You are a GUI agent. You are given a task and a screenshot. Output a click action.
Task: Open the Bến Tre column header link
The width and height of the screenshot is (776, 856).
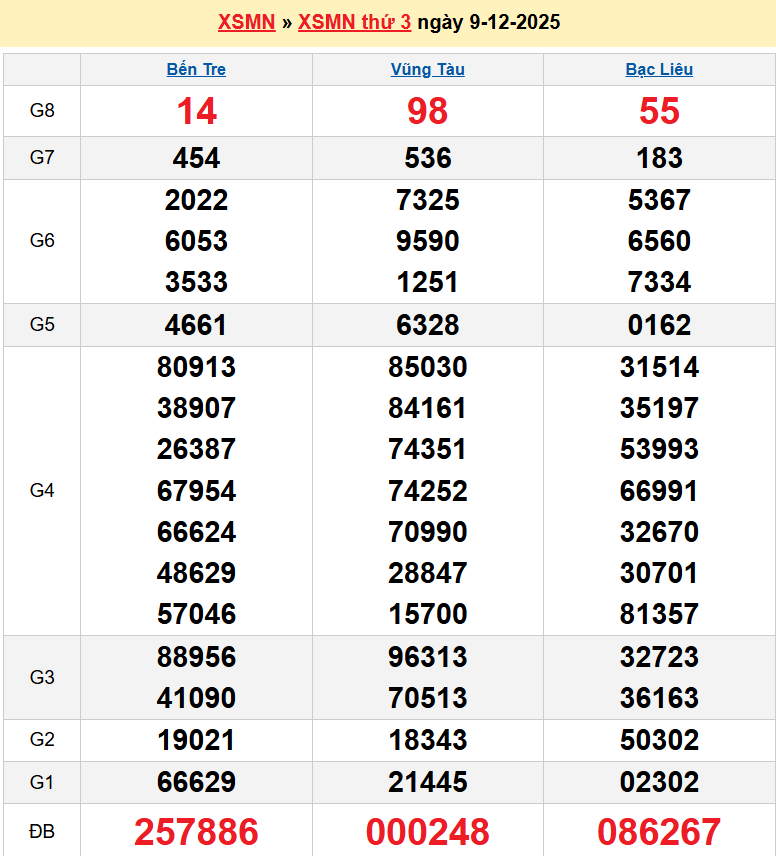196,69
